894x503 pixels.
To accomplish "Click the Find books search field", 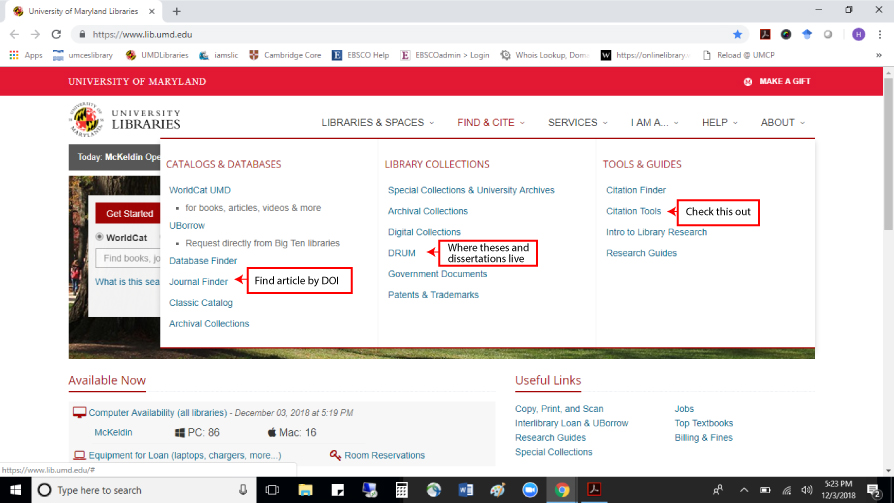I will (x=128, y=258).
